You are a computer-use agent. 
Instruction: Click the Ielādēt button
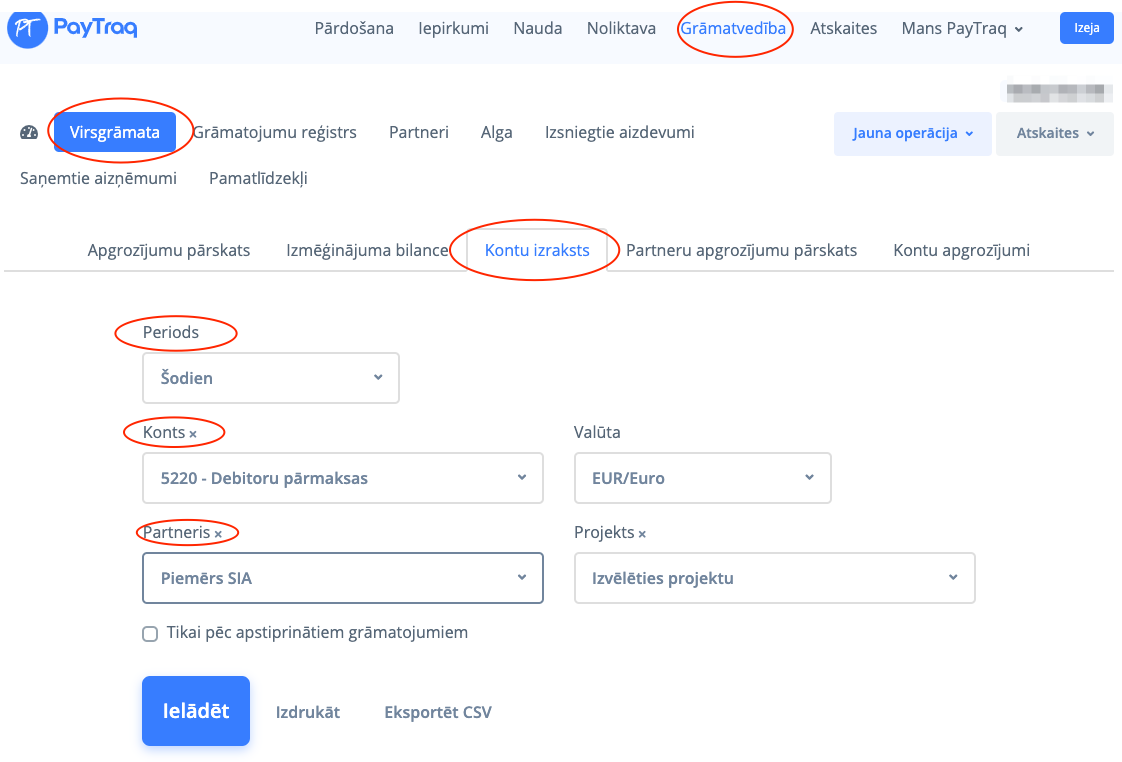(x=196, y=711)
